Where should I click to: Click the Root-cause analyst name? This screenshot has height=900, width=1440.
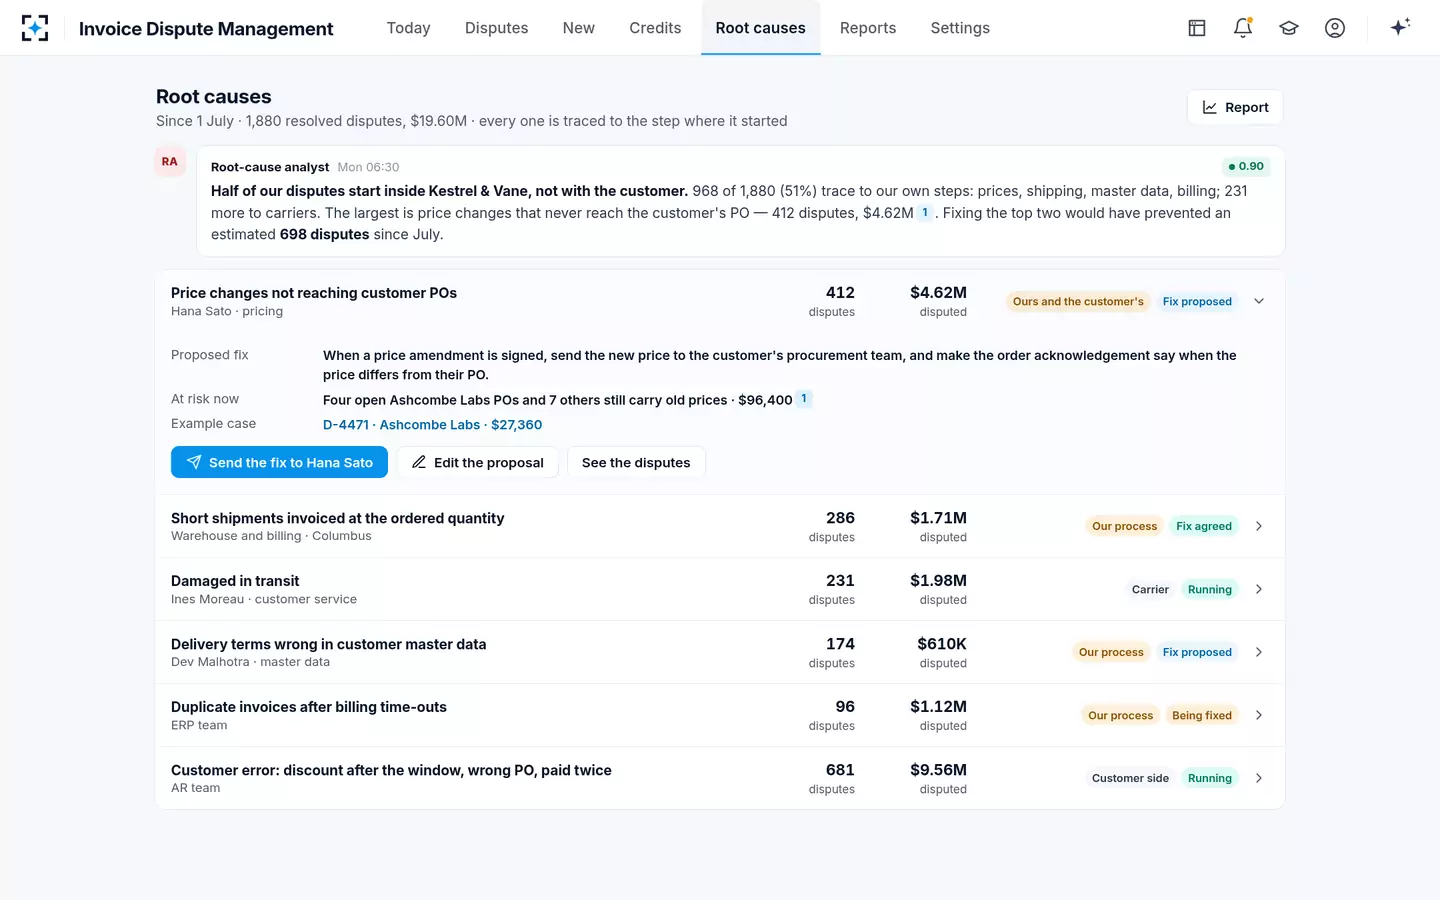270,167
